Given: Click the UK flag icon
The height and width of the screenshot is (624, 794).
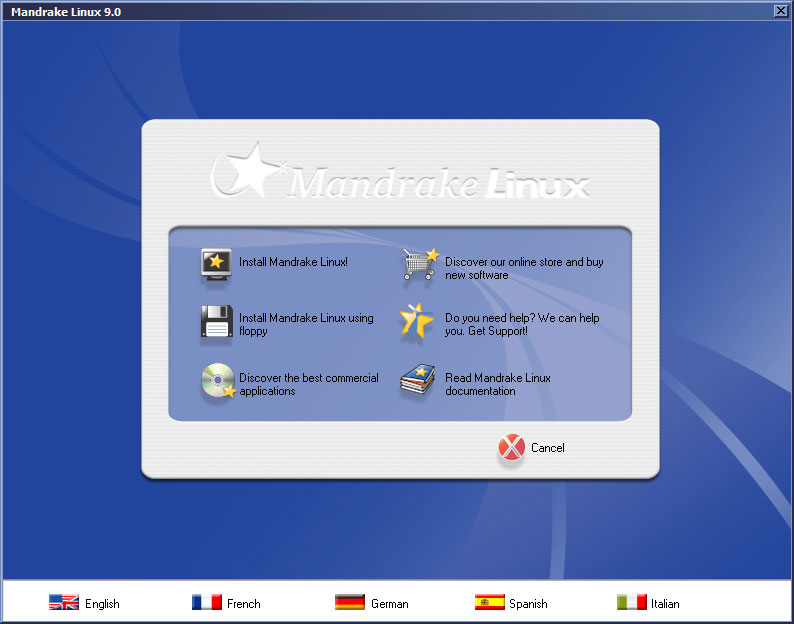Looking at the screenshot, I should tap(64, 602).
